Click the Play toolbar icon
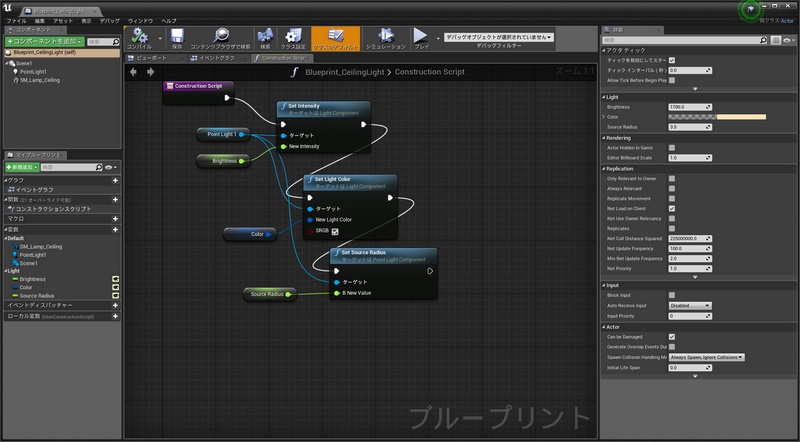This screenshot has height=442, width=800. pyautogui.click(x=420, y=36)
